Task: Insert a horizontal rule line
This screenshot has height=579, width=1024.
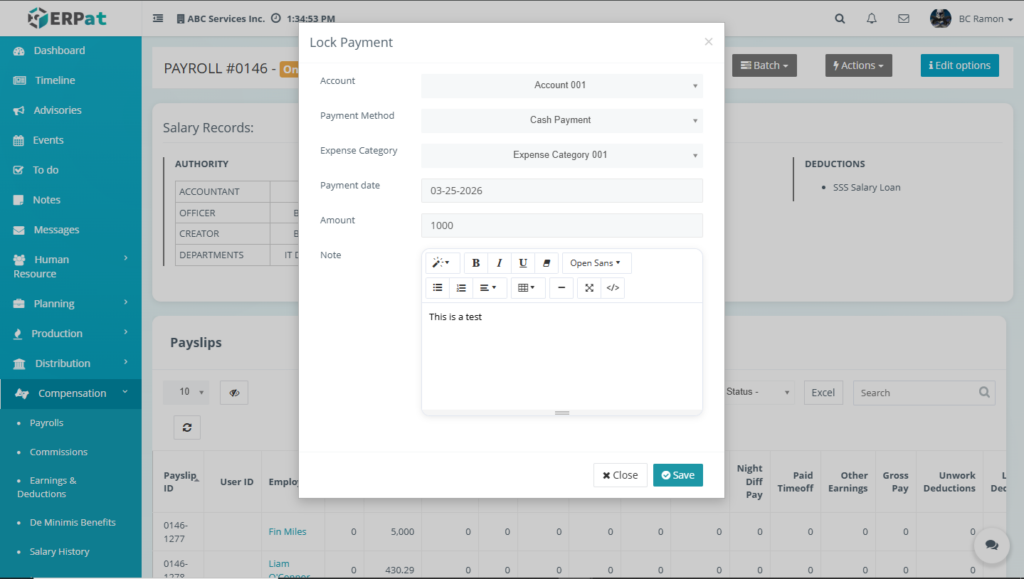Action: [562, 288]
